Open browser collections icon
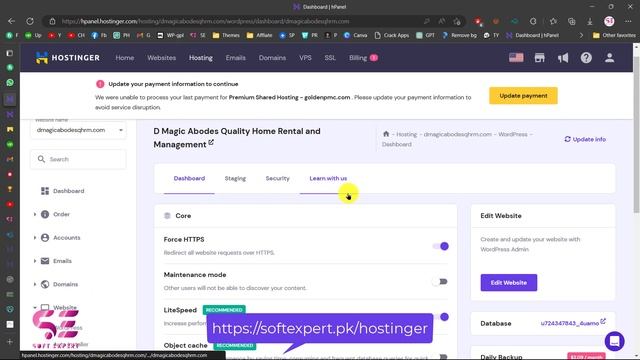This screenshot has width=640, height=360. 571,21
